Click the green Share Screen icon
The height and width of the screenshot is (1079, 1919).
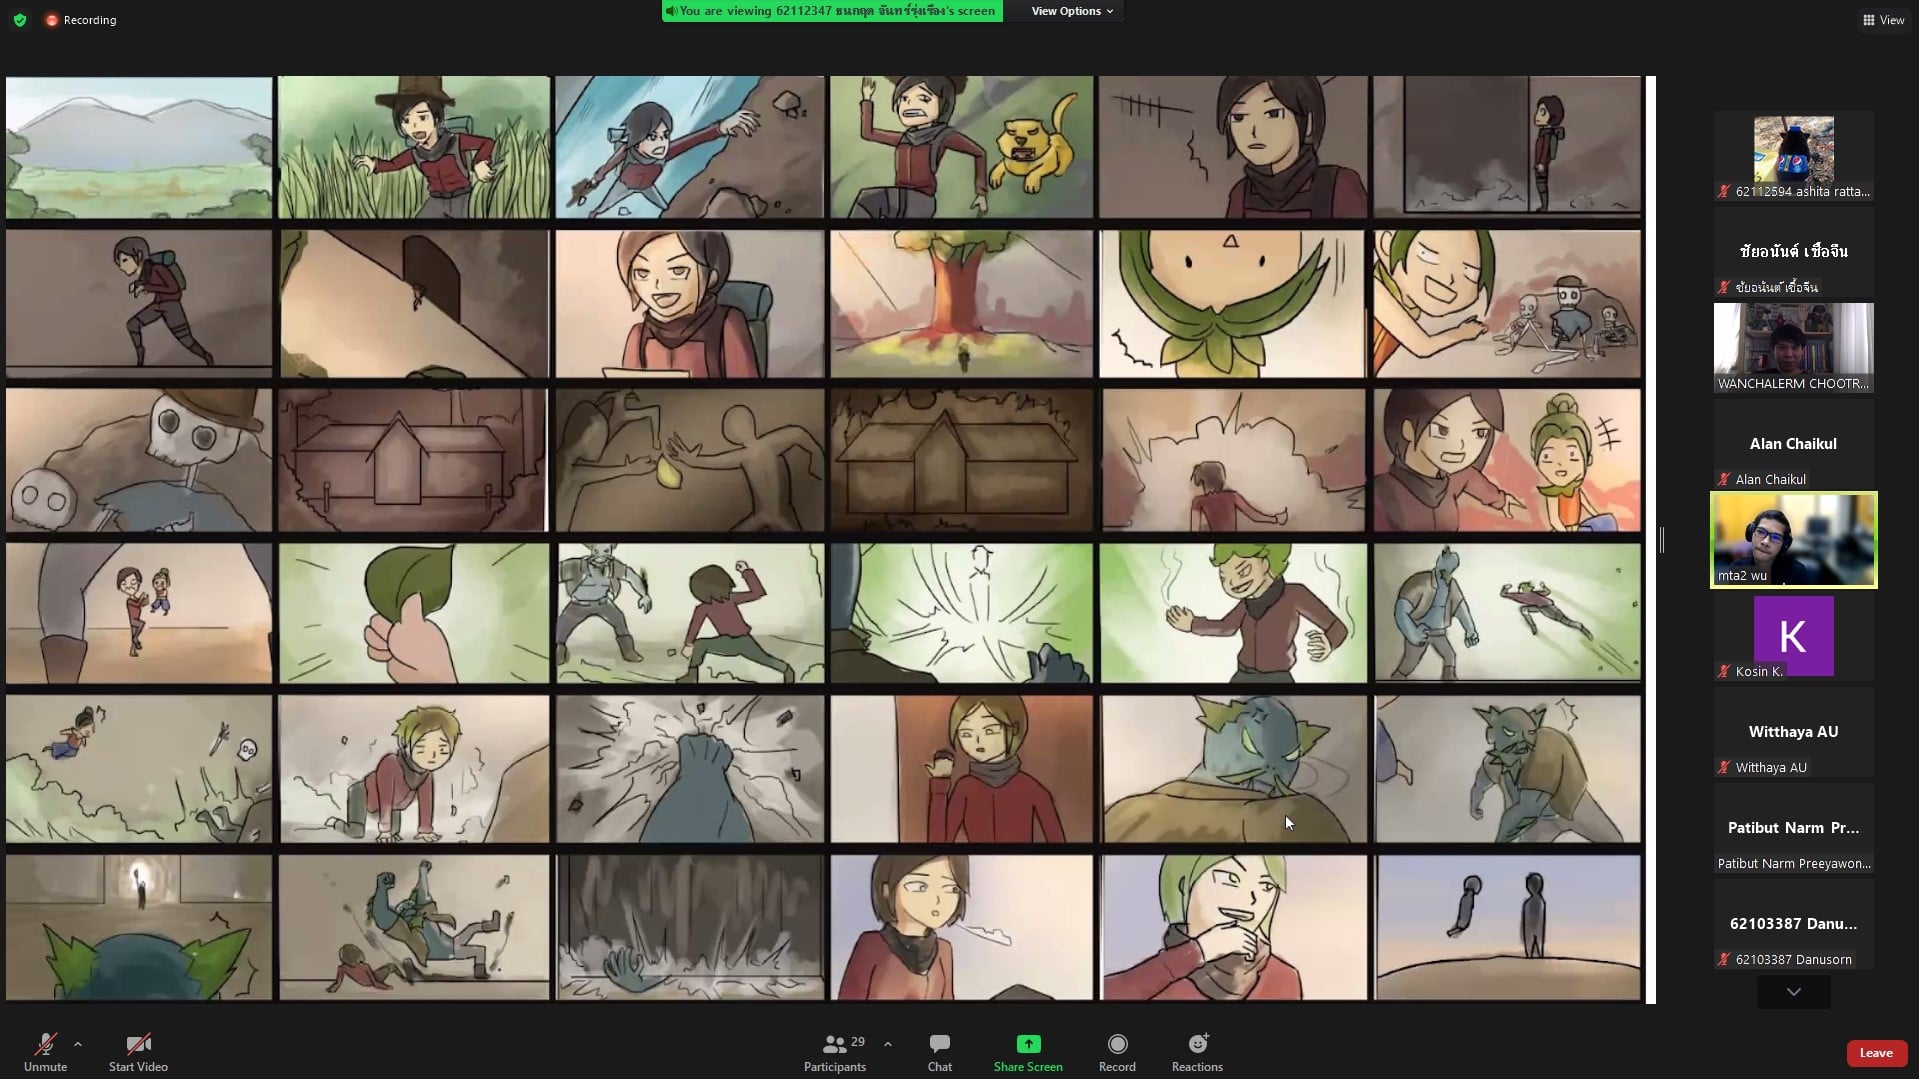click(x=1028, y=1044)
